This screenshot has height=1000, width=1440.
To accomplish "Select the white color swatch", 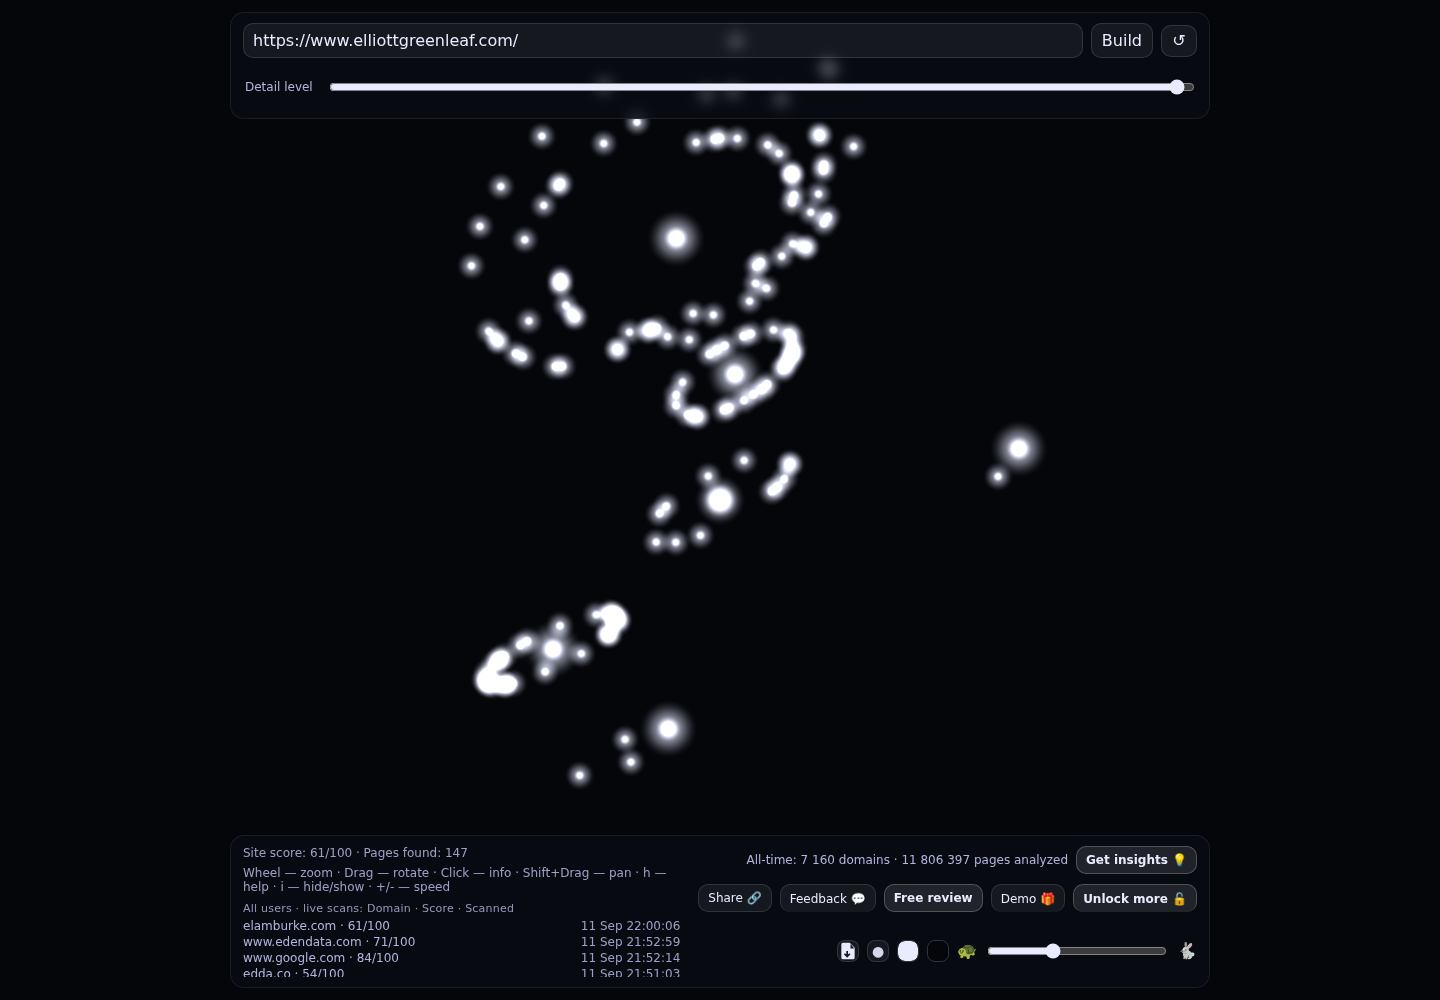I will coord(908,951).
